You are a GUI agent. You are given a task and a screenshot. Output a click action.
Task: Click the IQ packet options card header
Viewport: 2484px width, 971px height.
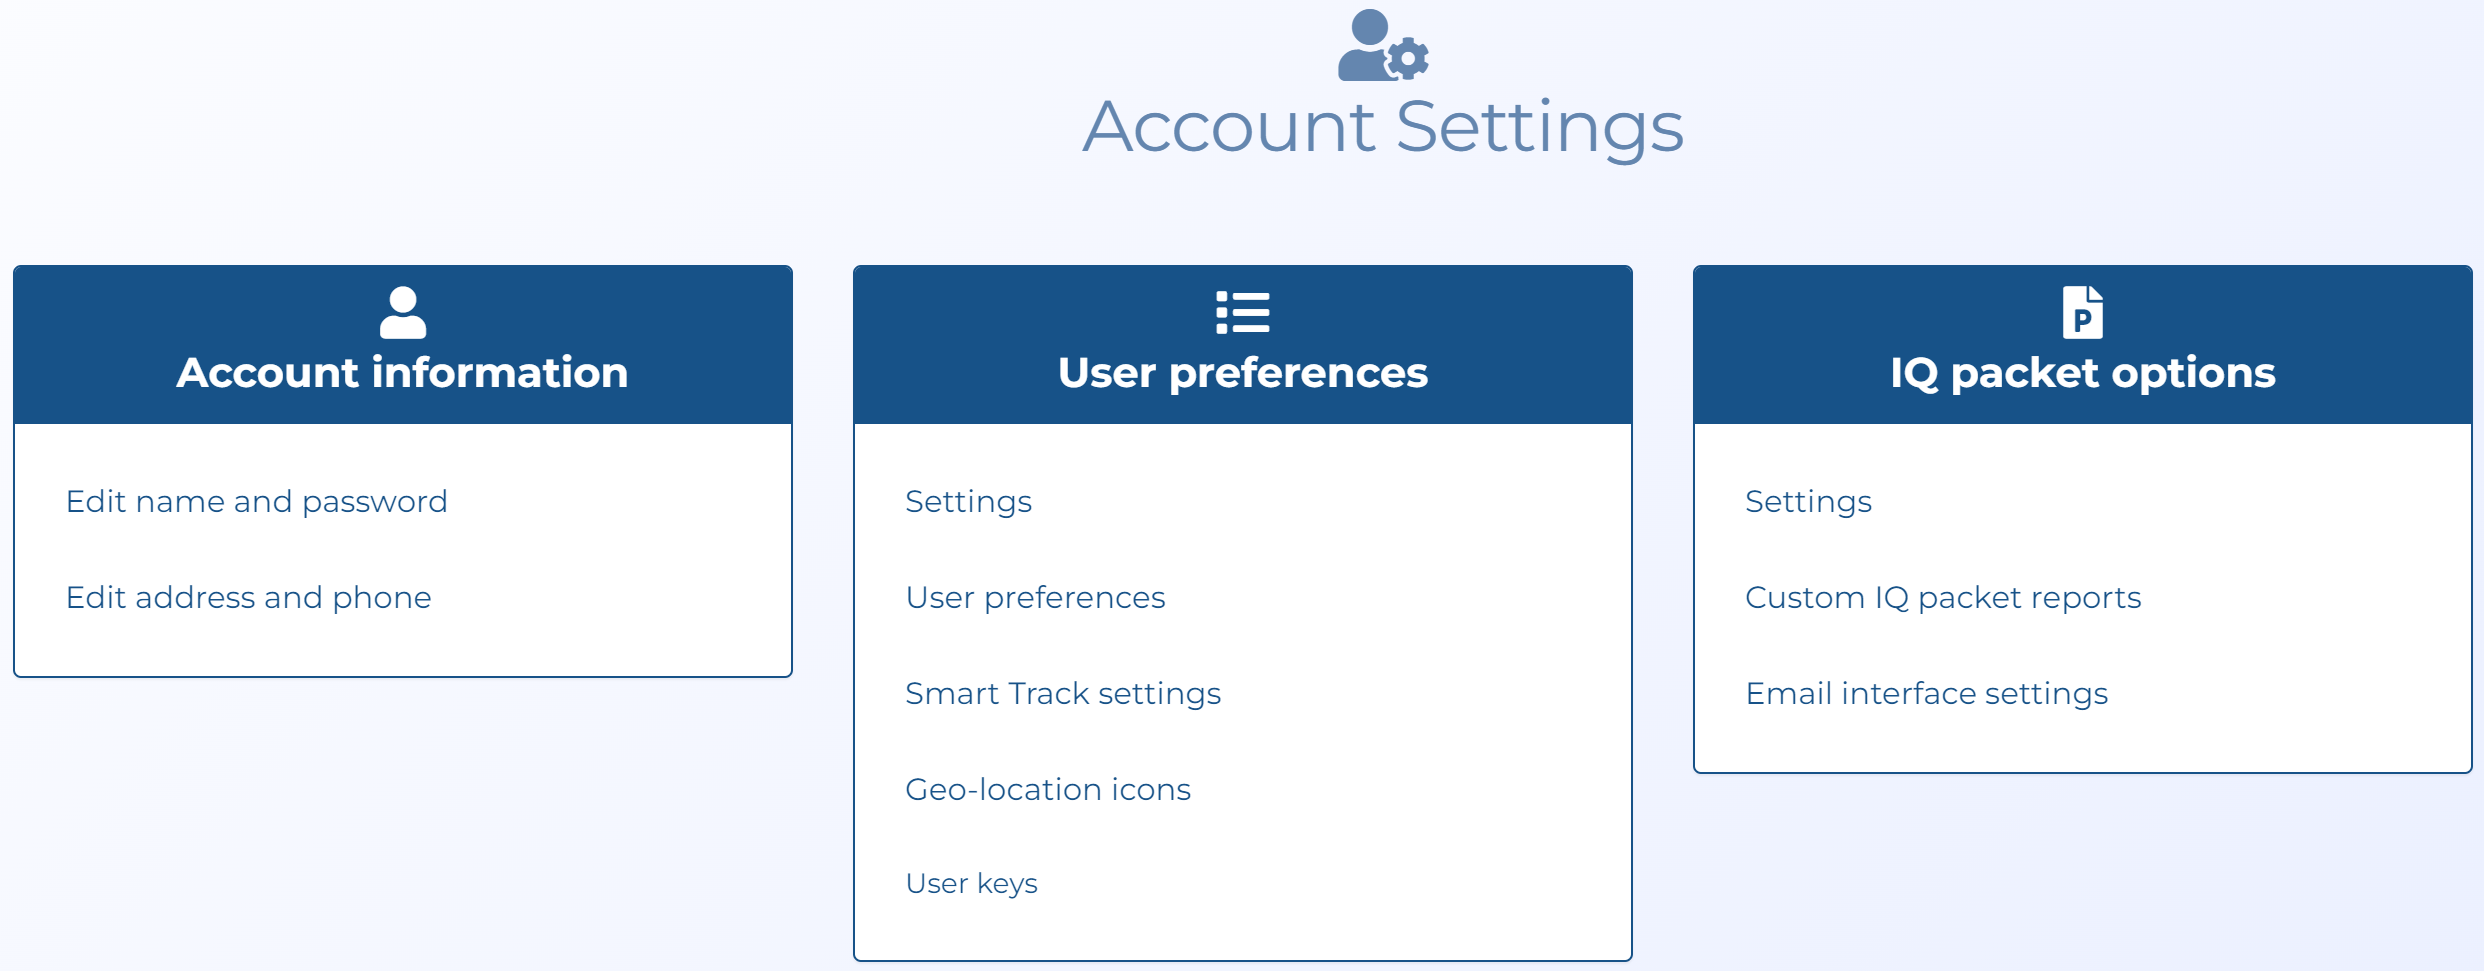coord(2083,373)
